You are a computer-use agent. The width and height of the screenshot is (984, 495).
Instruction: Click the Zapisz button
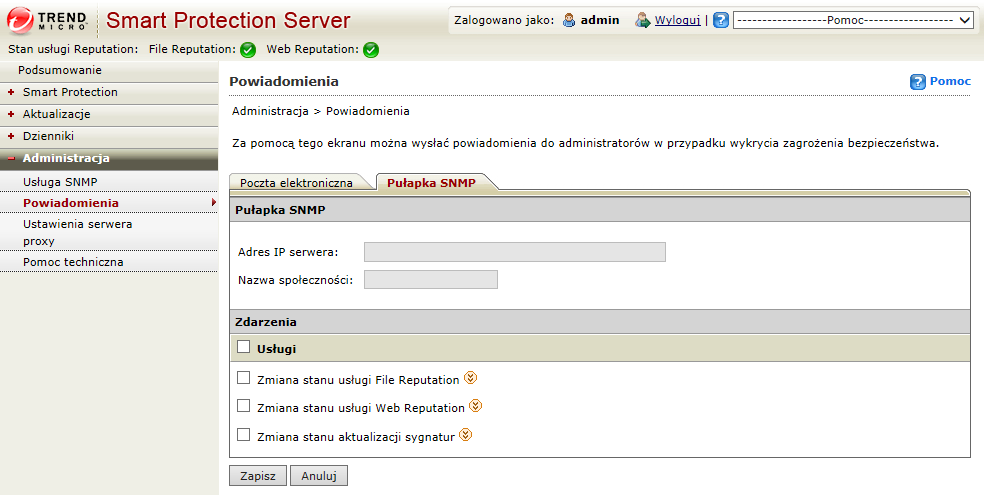pos(258,476)
